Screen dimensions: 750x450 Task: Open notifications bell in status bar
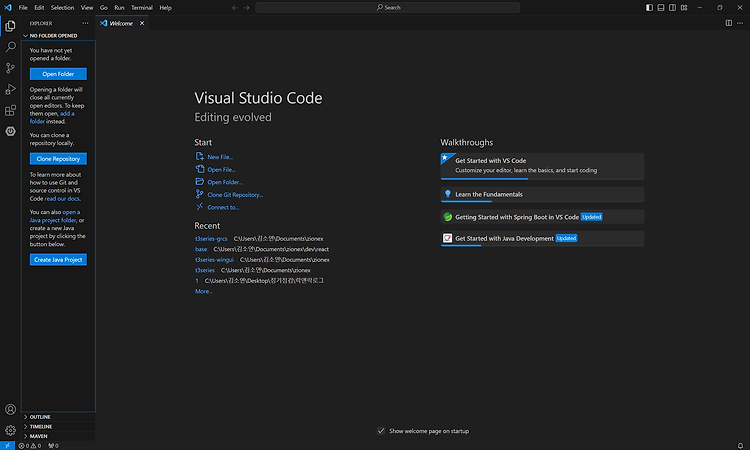tap(740, 446)
